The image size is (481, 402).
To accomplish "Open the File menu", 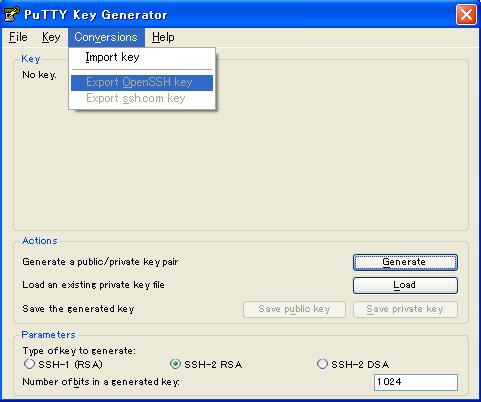I will [x=18, y=37].
